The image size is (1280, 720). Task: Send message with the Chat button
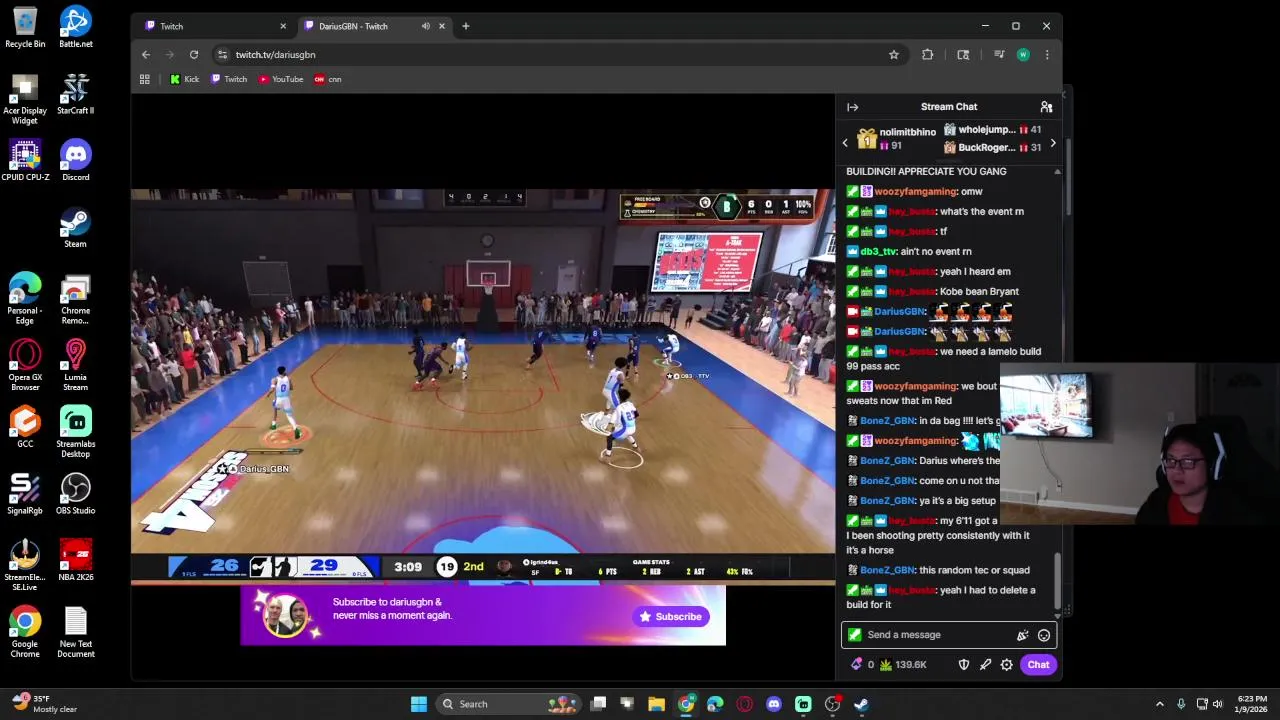[1038, 665]
